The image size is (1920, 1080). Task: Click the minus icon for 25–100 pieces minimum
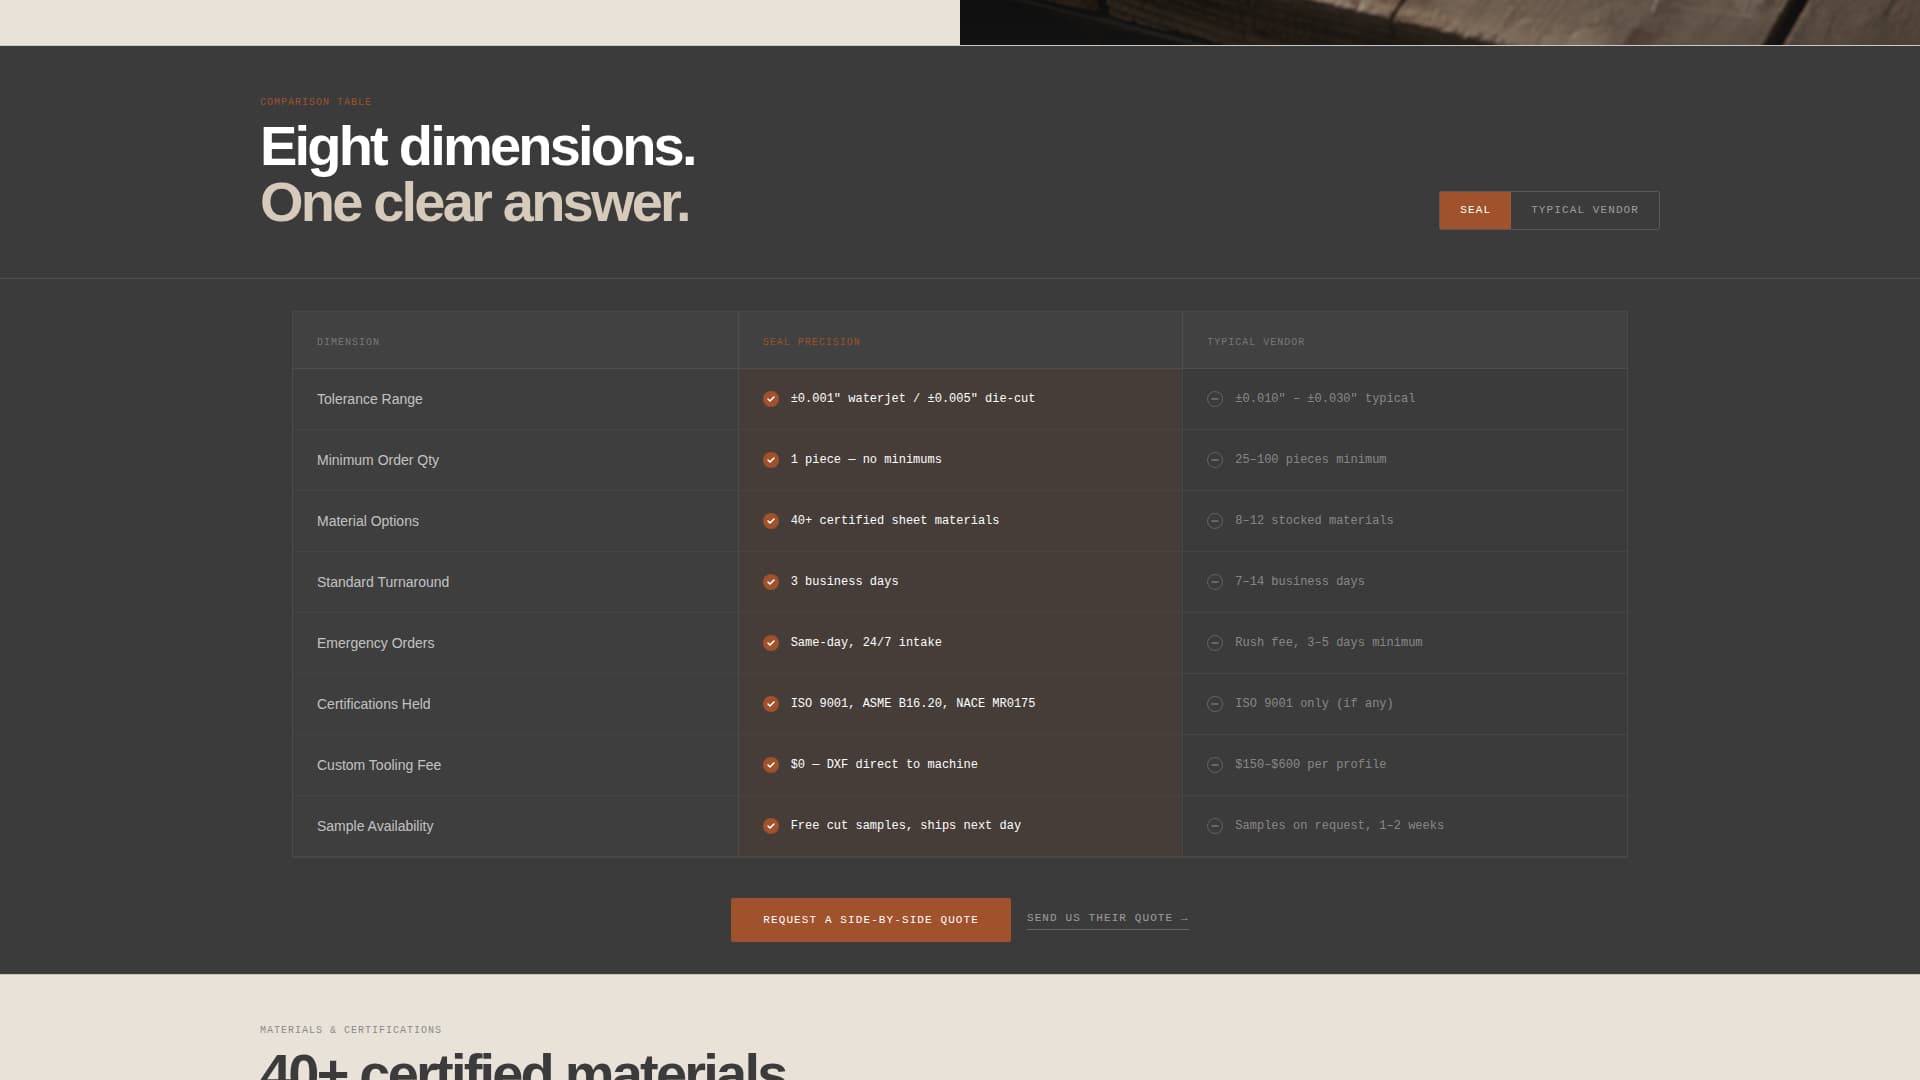[x=1215, y=460]
